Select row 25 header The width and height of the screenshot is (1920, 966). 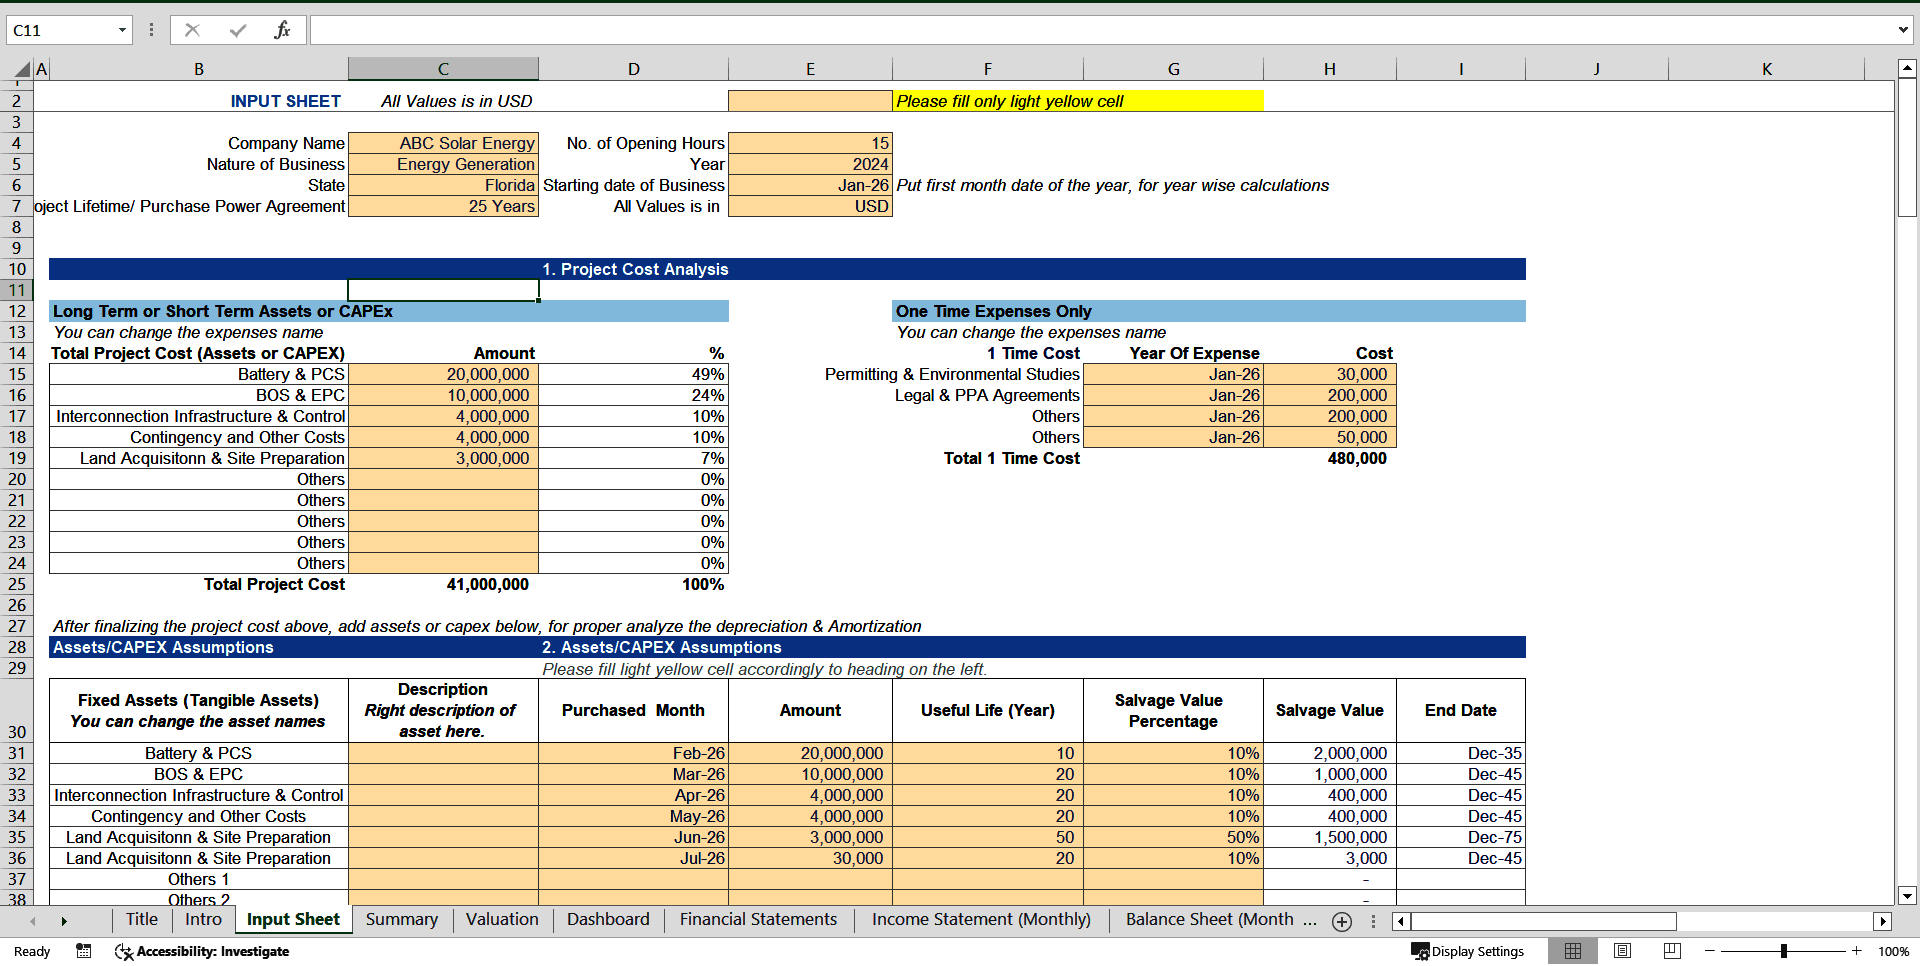click(x=17, y=584)
